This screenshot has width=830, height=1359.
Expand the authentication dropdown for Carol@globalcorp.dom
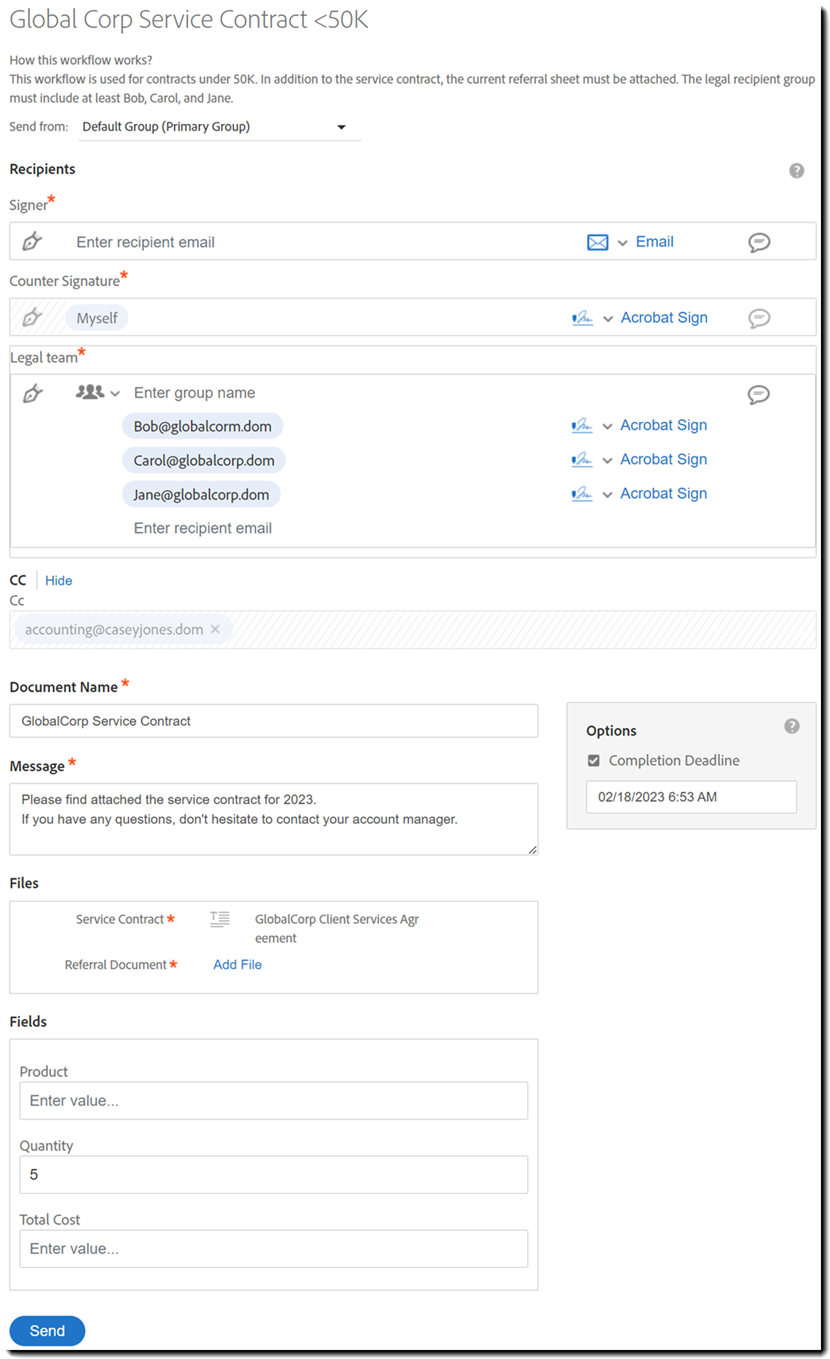tap(608, 459)
